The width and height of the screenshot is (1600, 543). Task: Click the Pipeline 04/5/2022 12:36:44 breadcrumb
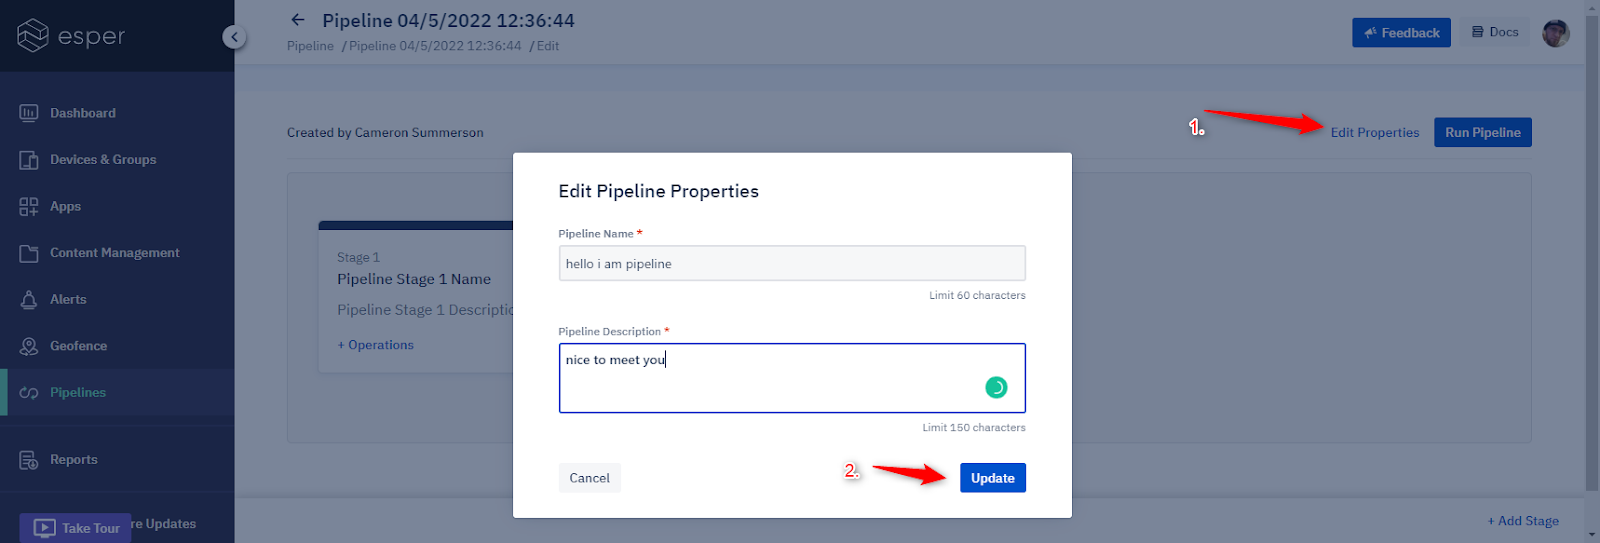435,46
